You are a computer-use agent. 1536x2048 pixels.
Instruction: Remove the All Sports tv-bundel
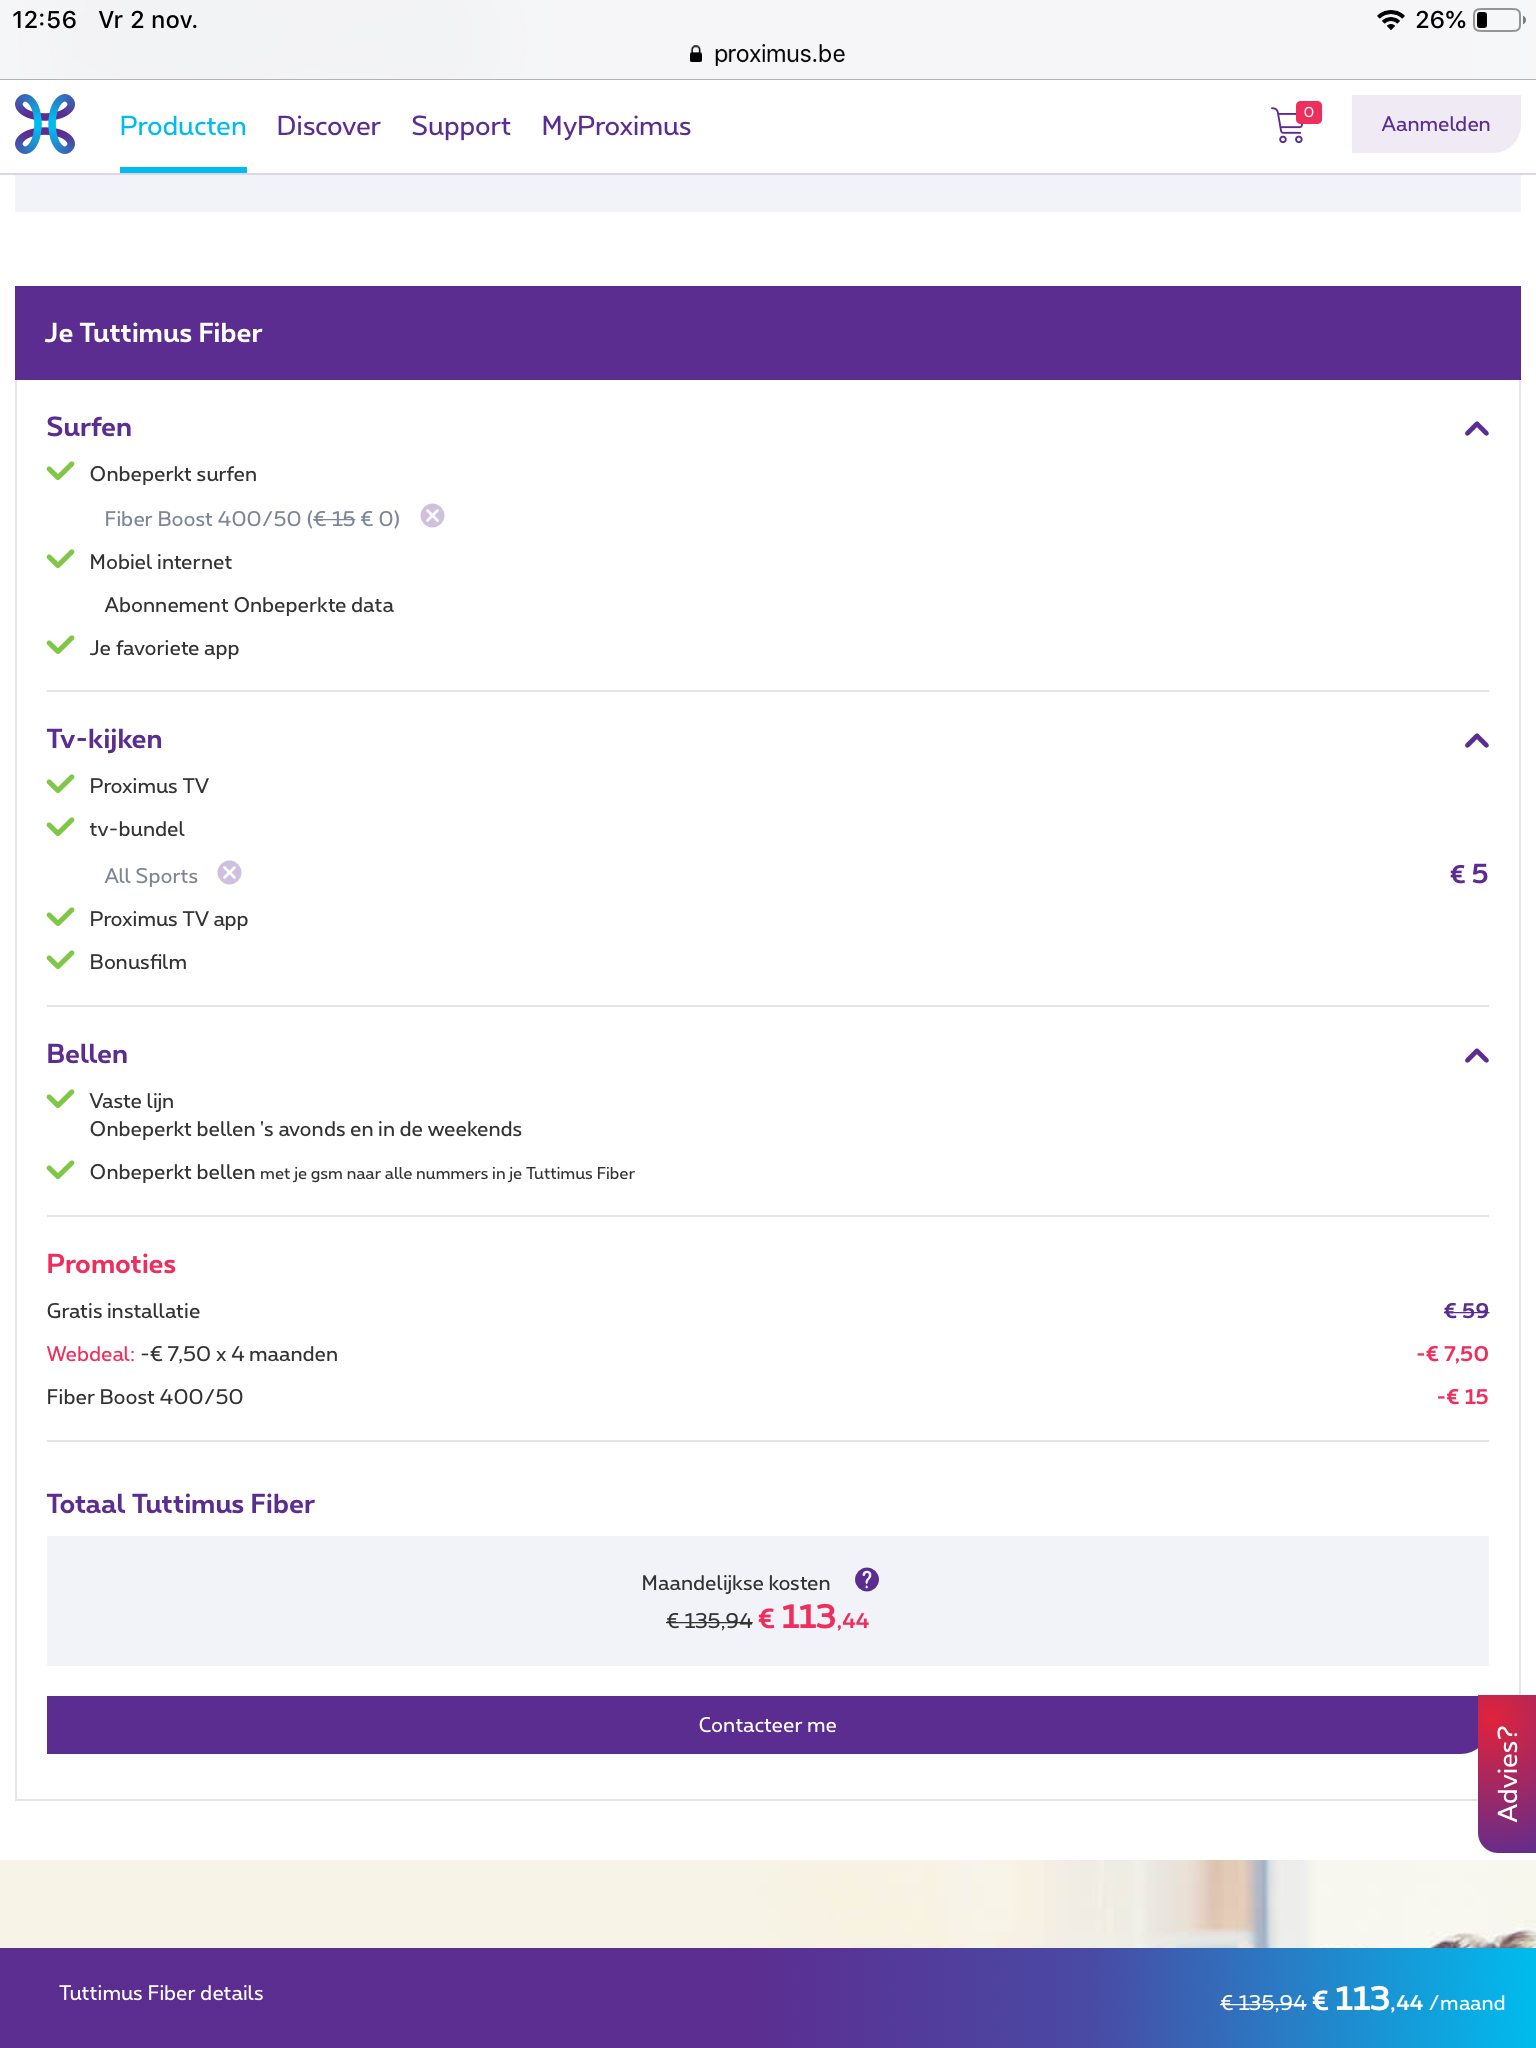(x=230, y=873)
